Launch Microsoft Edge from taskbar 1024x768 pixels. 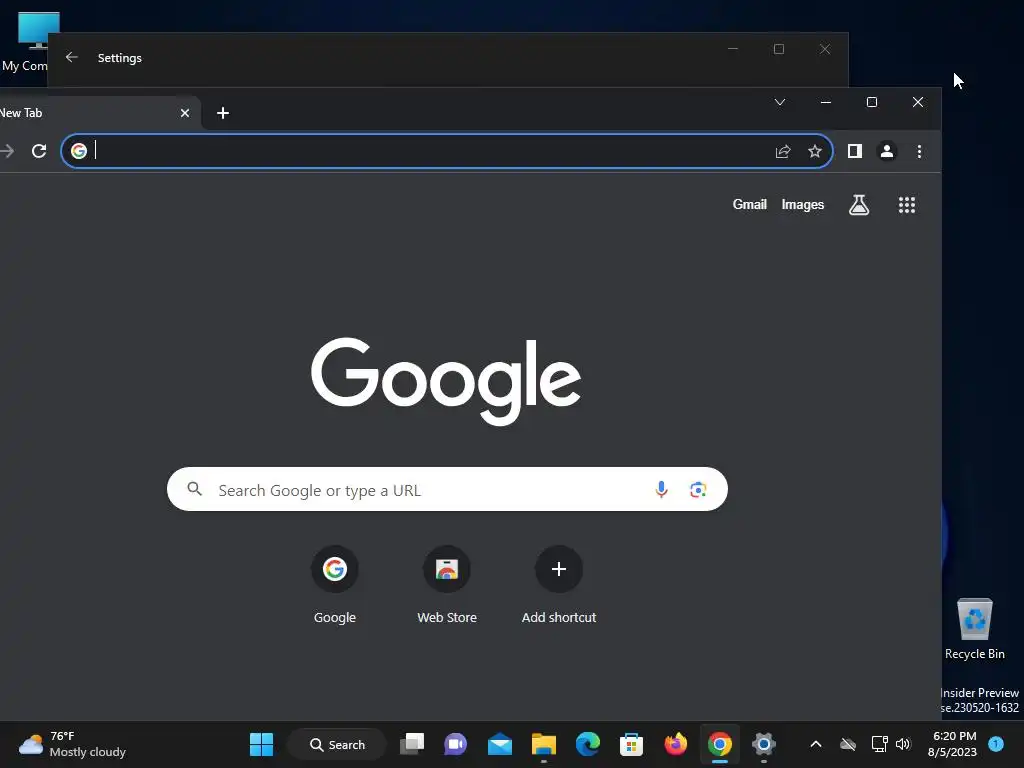tap(588, 744)
